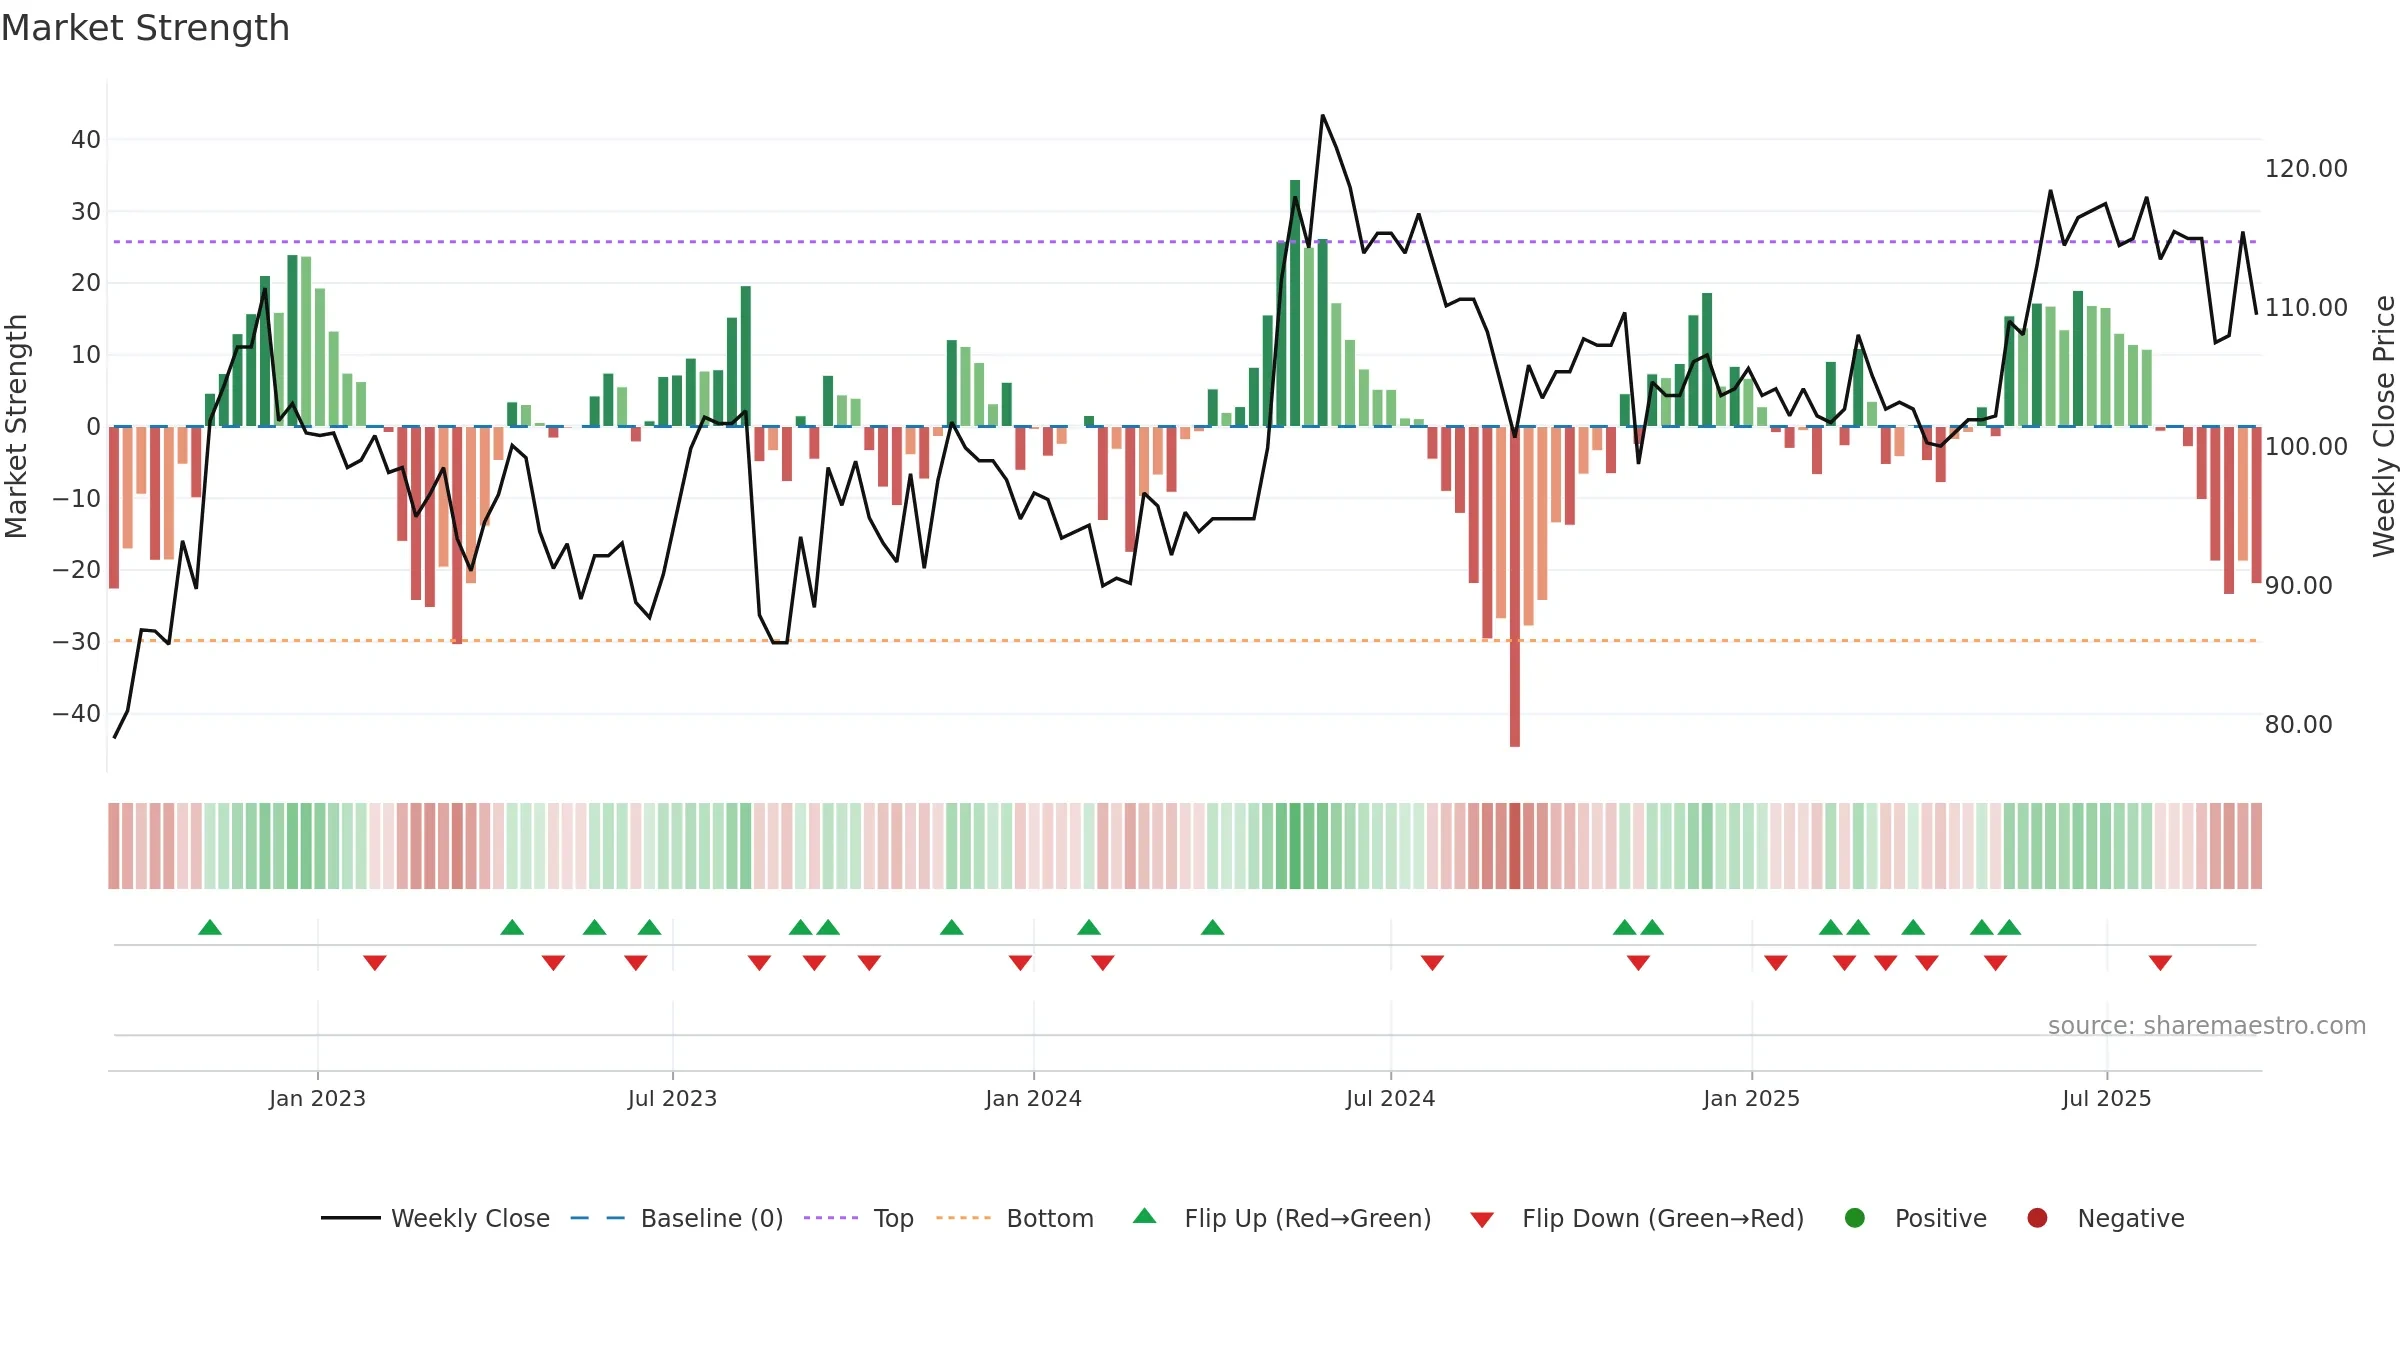Image resolution: width=2400 pixels, height=1350 pixels.
Task: Click the Jan 2023 axis label
Action: [x=317, y=1098]
